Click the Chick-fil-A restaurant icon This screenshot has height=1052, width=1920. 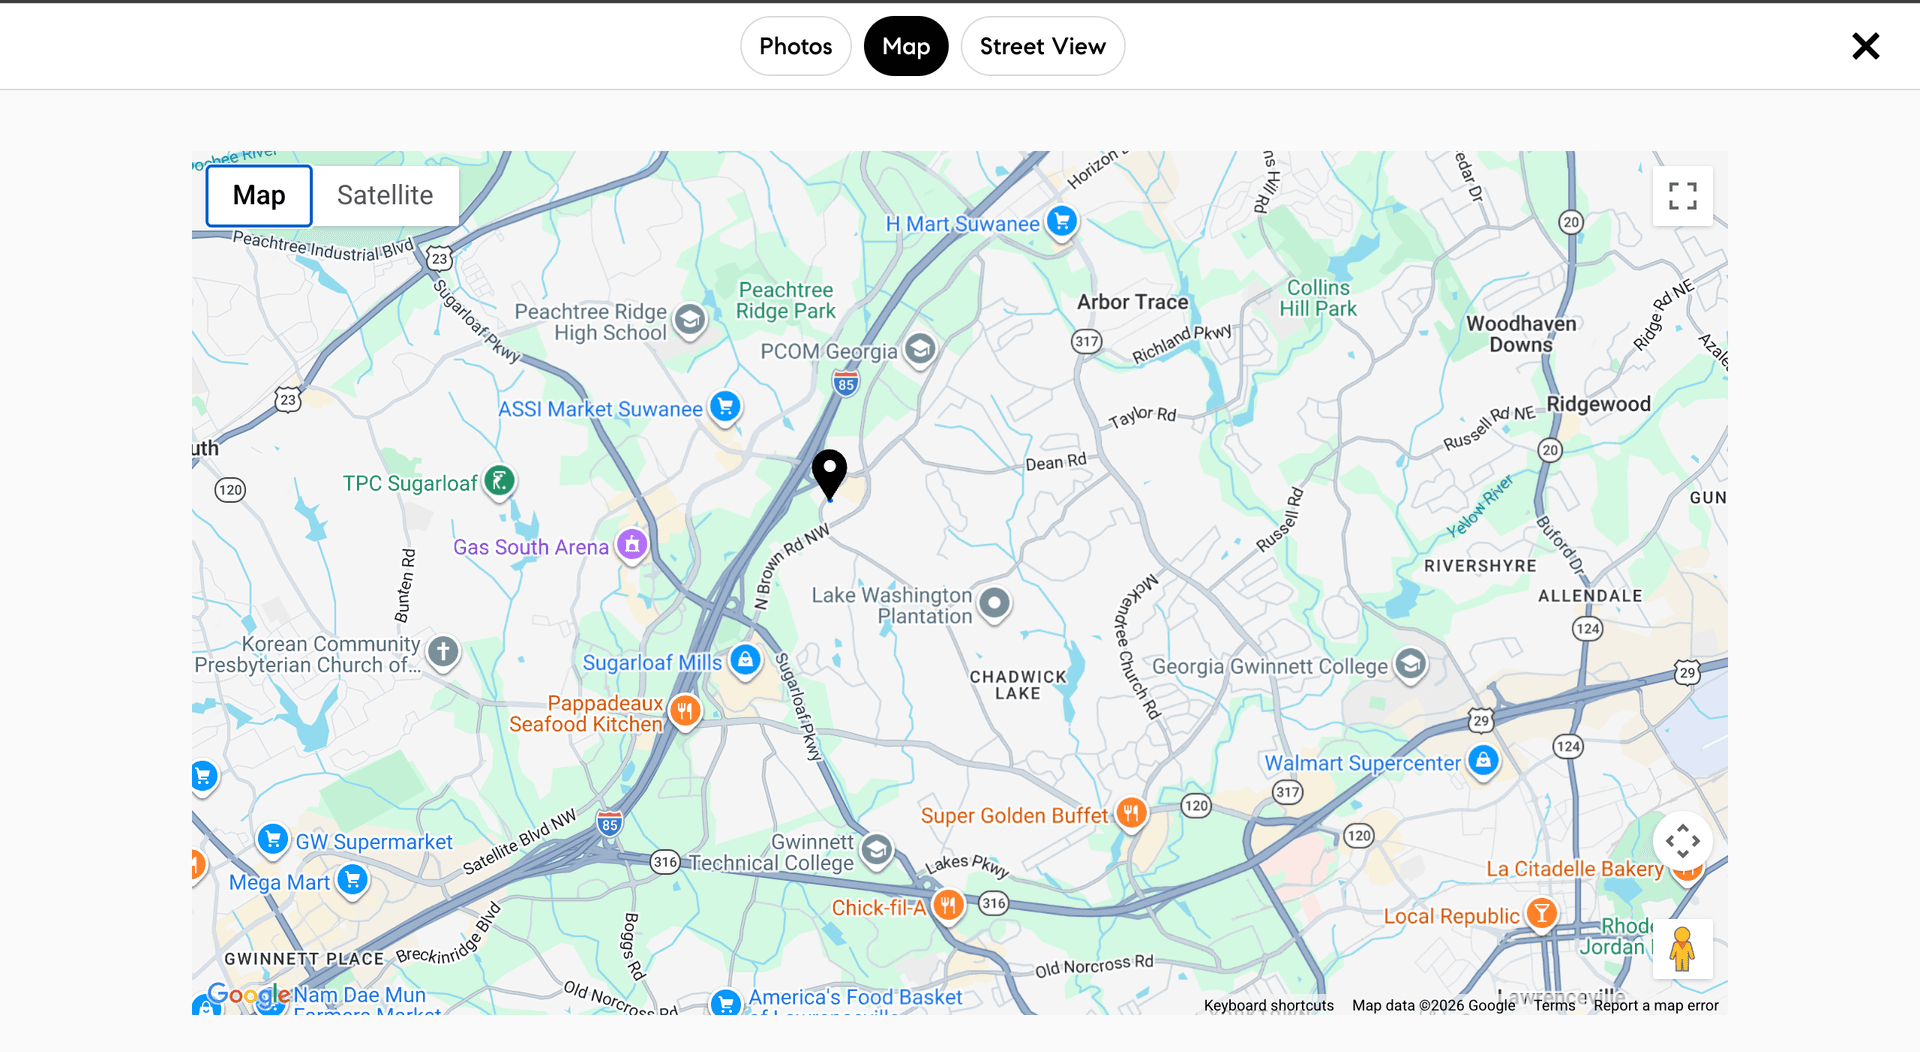948,906
